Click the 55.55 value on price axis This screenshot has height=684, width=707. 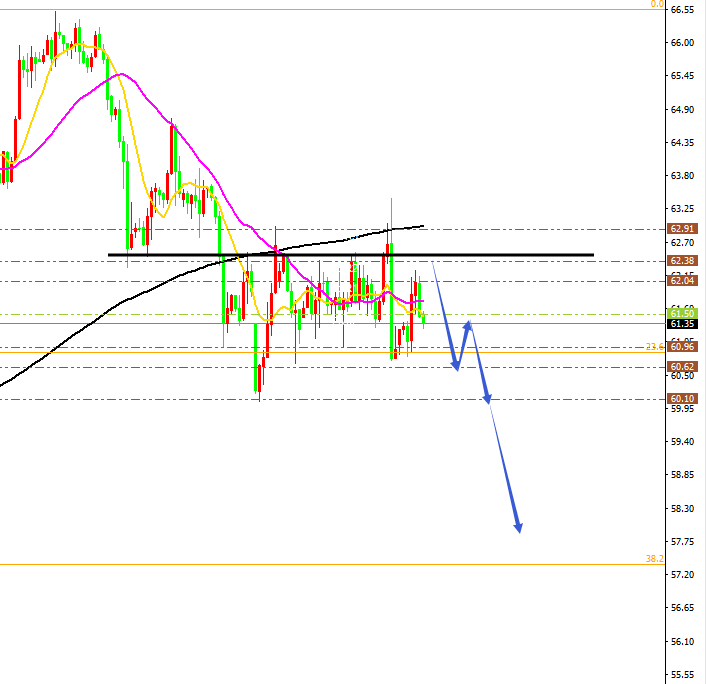[x=682, y=675]
